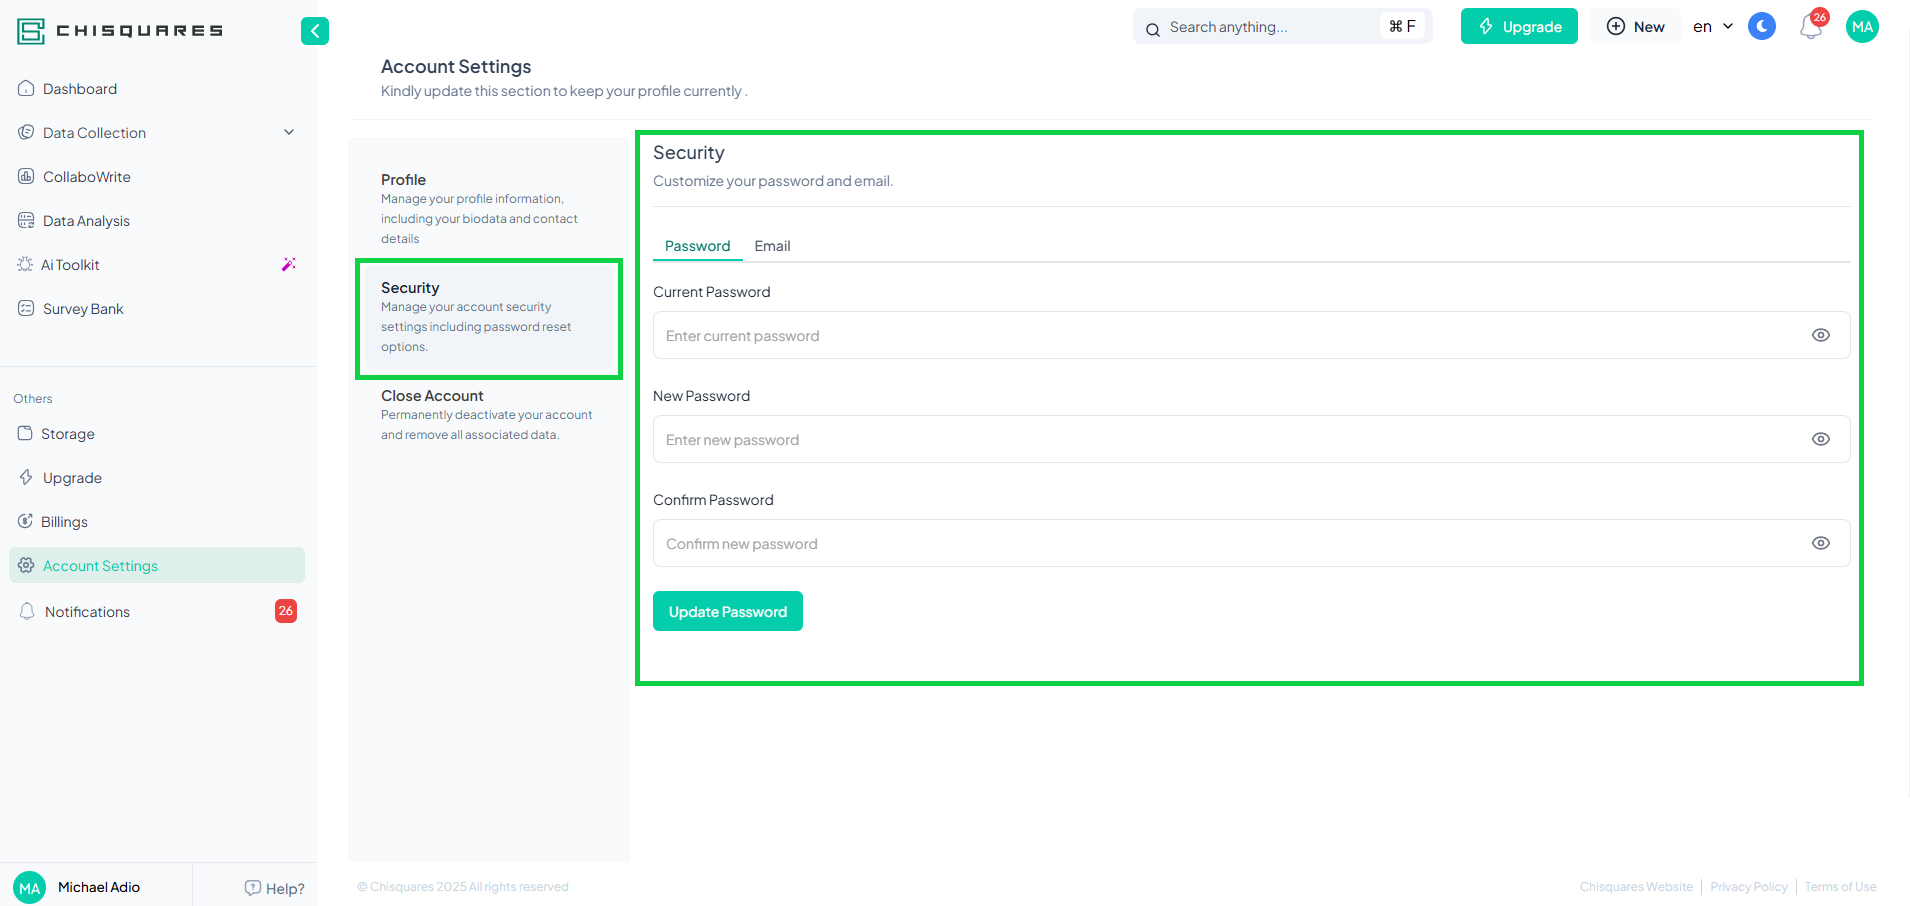This screenshot has width=1910, height=906.
Task: Open the Security settings section
Action: pyautogui.click(x=488, y=317)
